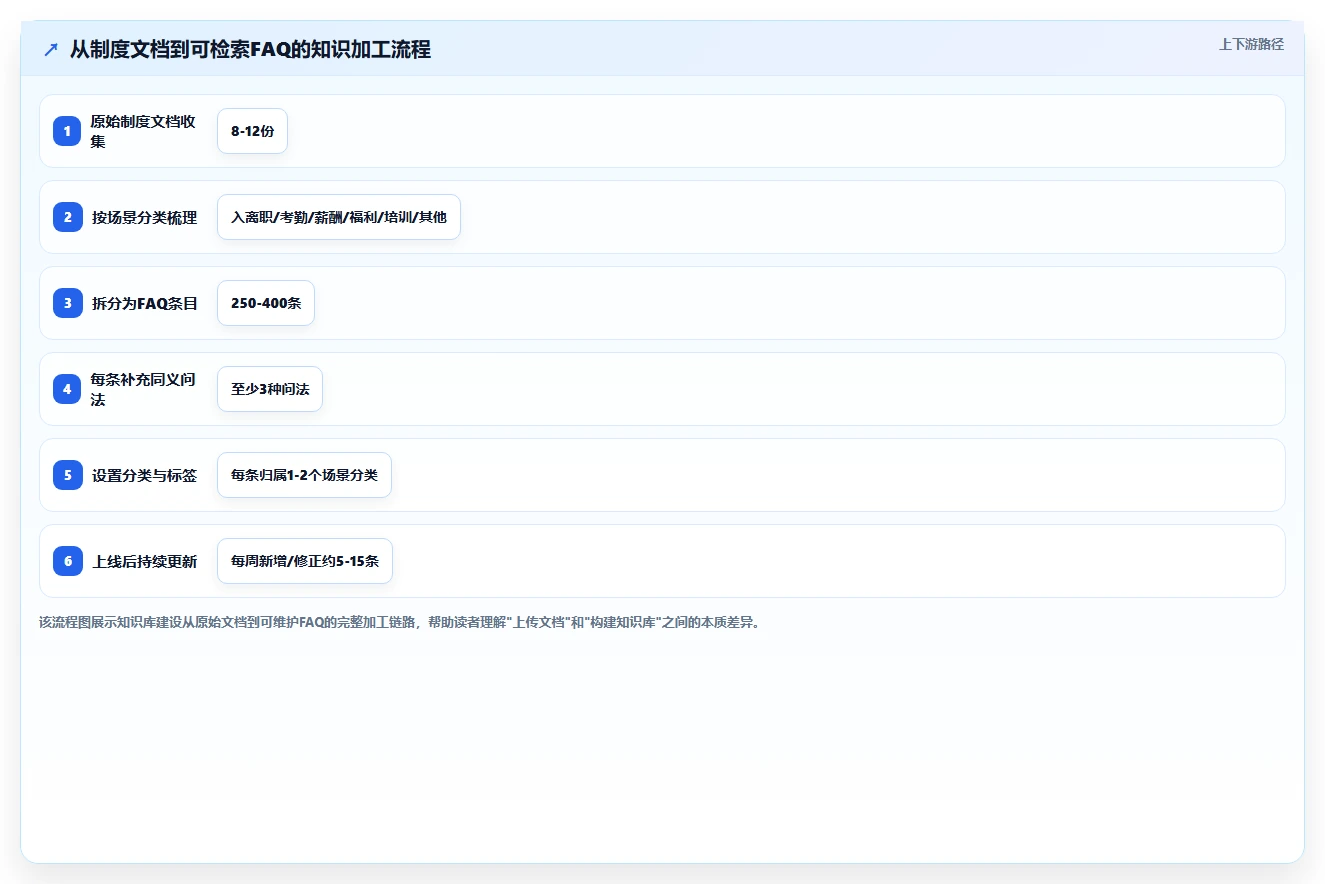Select the 8-12份 tag
Image resolution: width=1325 pixels, height=884 pixels.
click(252, 131)
